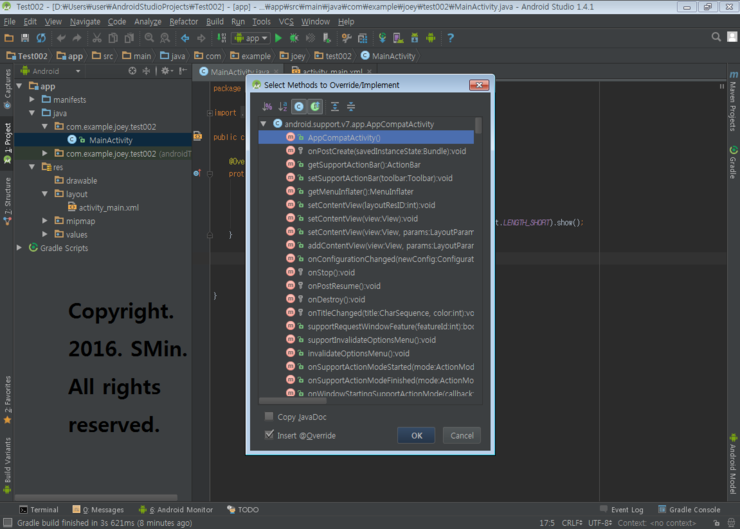
Task: Open the Messages tool window tab
Action: (98, 510)
